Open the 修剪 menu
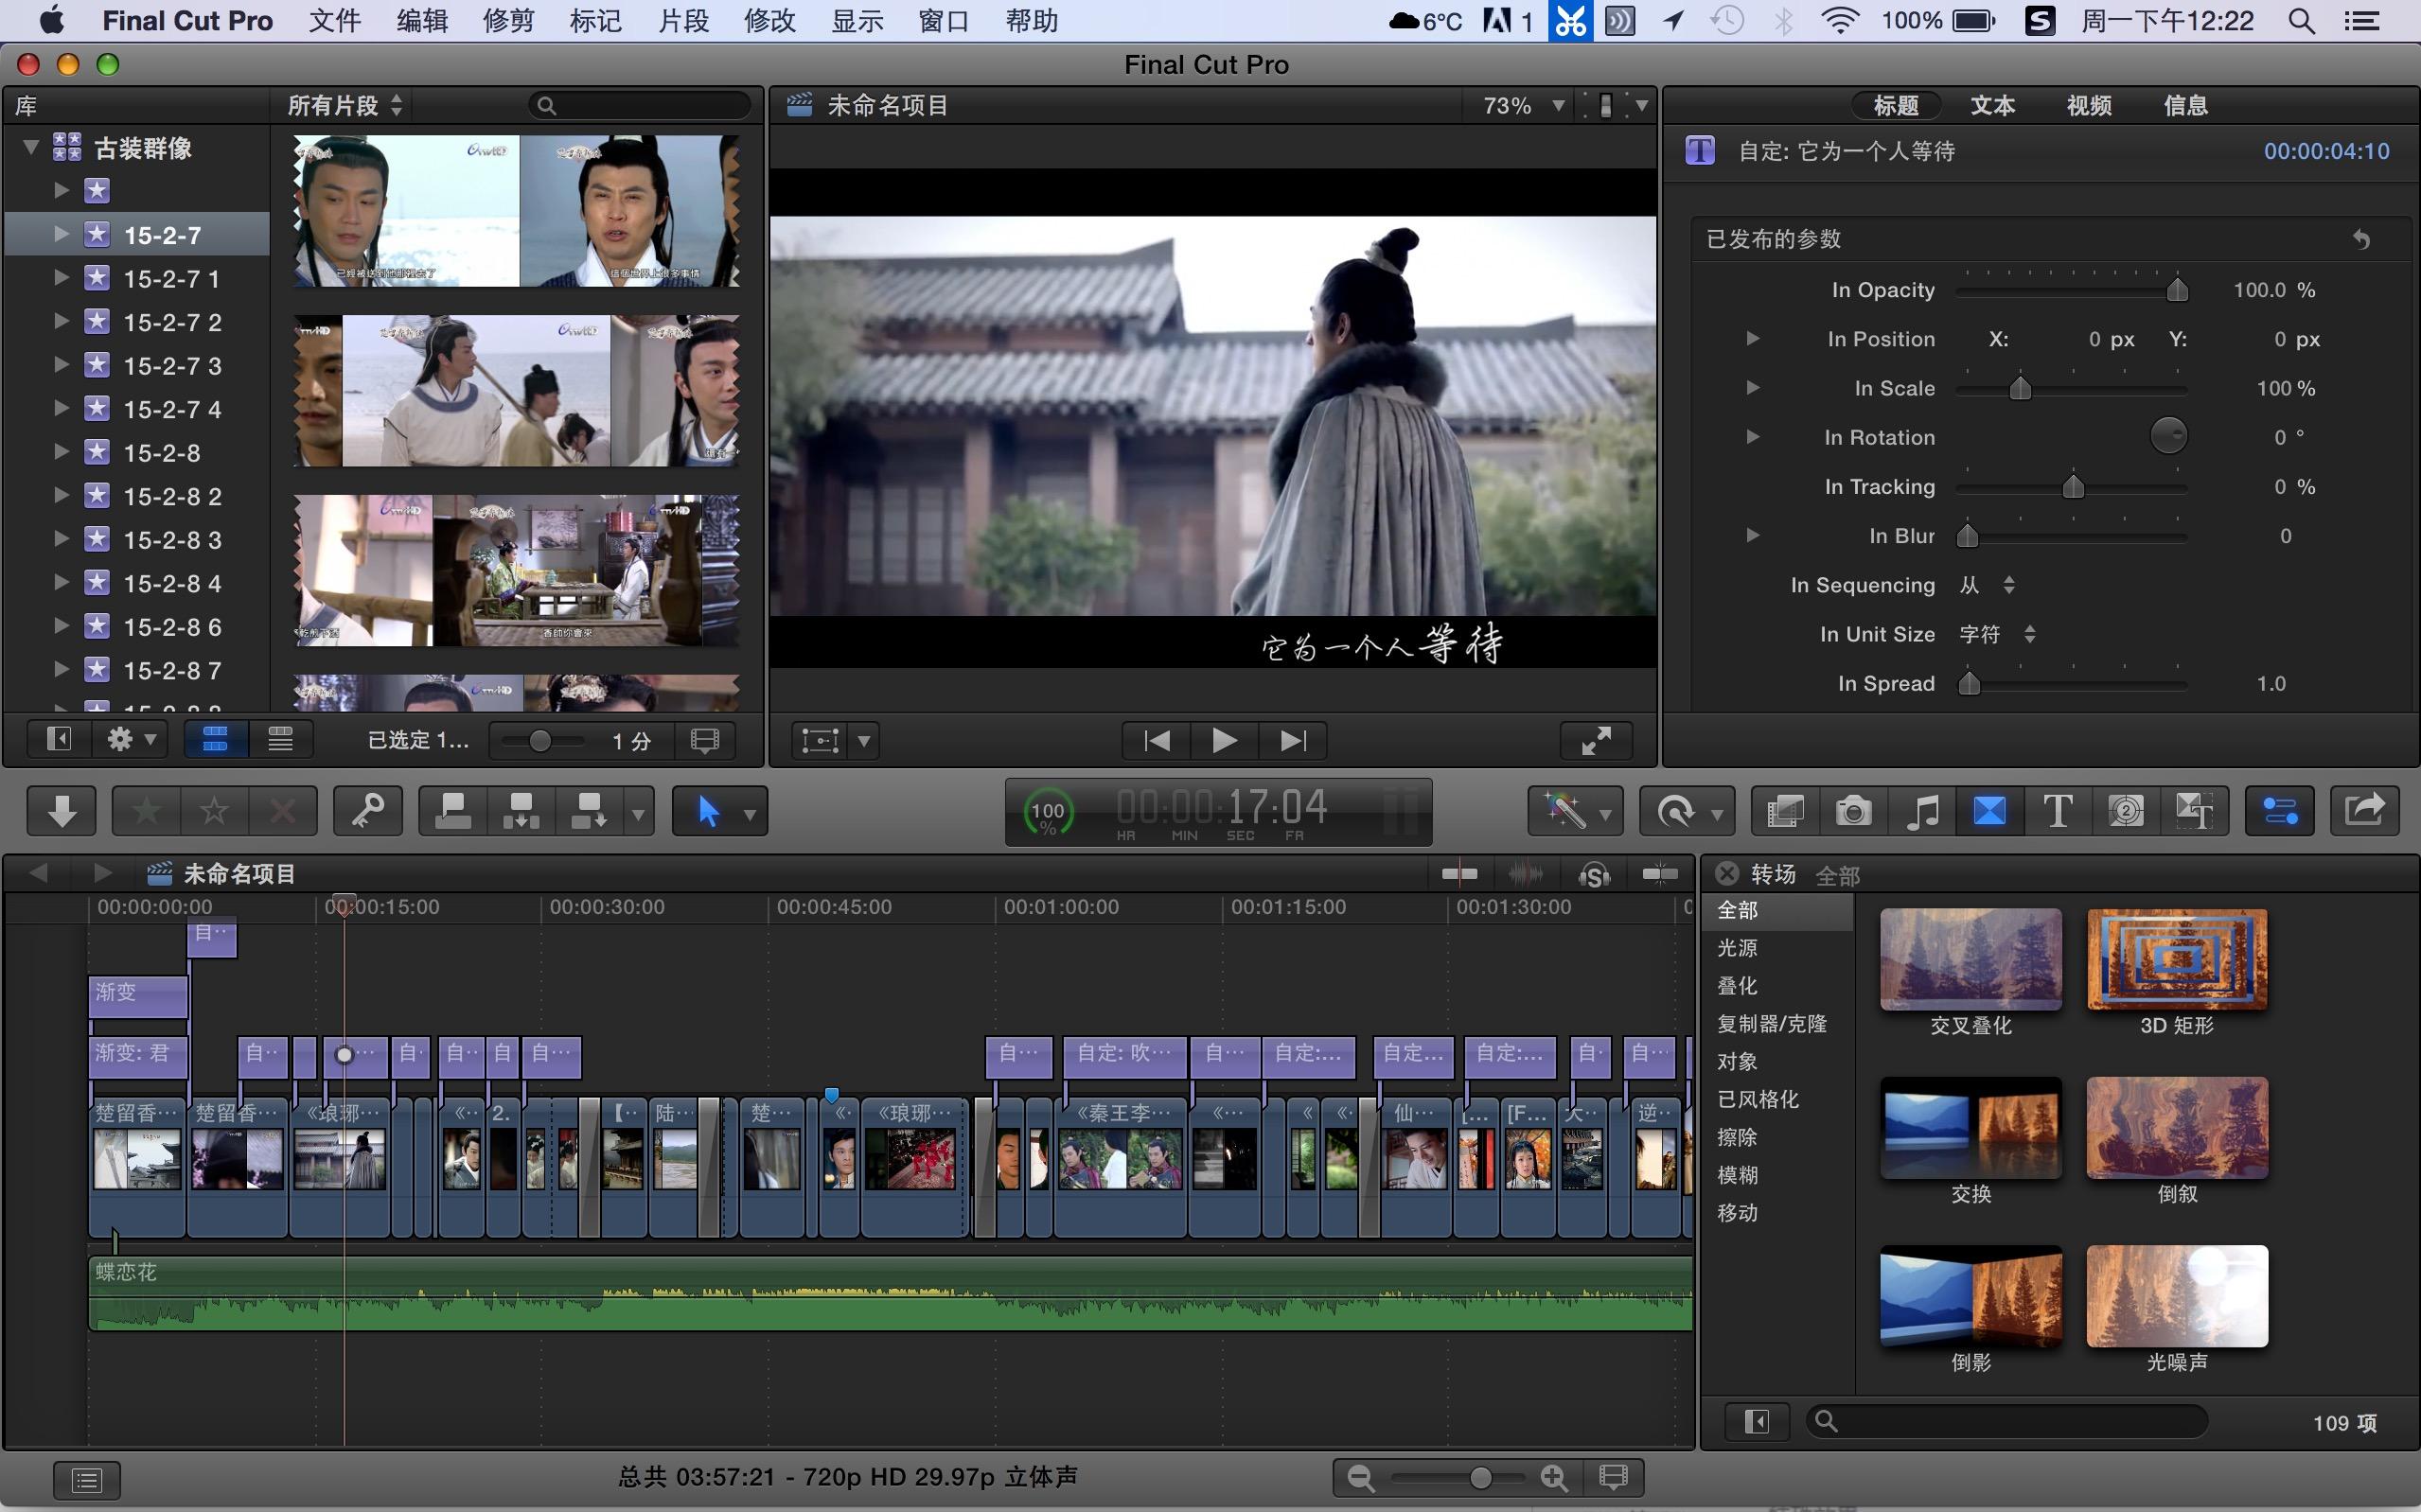This screenshot has height=1512, width=2421. click(x=508, y=21)
